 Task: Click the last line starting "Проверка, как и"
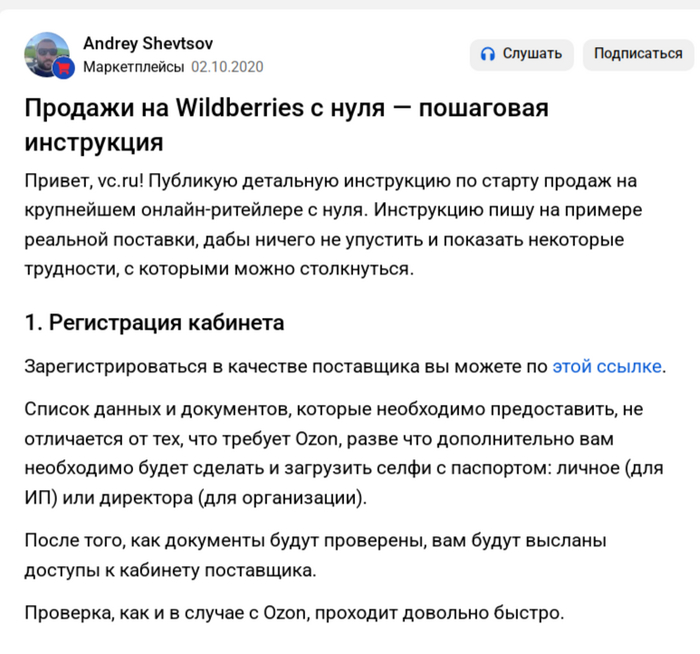[x=294, y=611]
